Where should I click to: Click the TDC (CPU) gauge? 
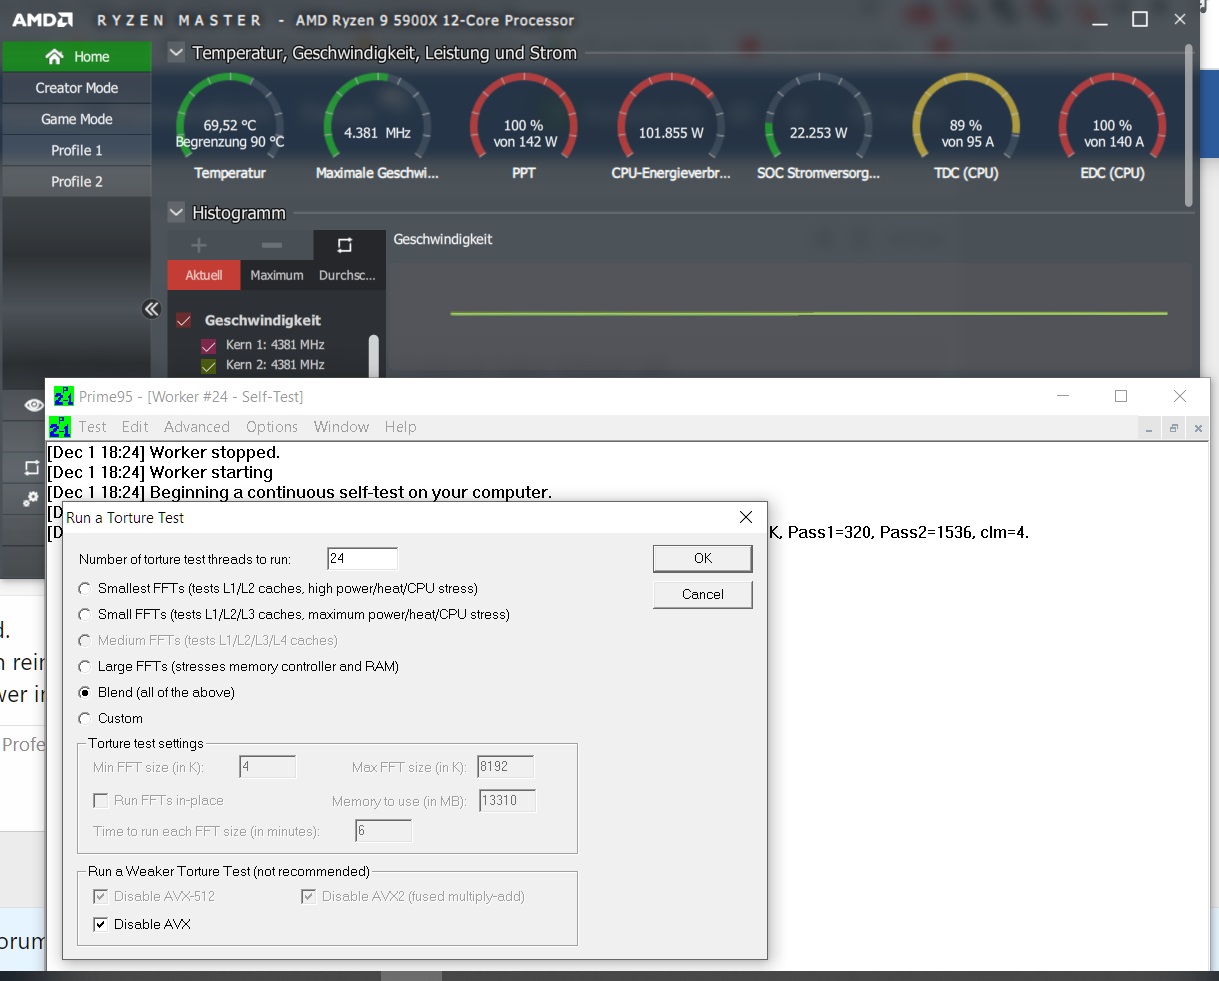click(x=966, y=127)
